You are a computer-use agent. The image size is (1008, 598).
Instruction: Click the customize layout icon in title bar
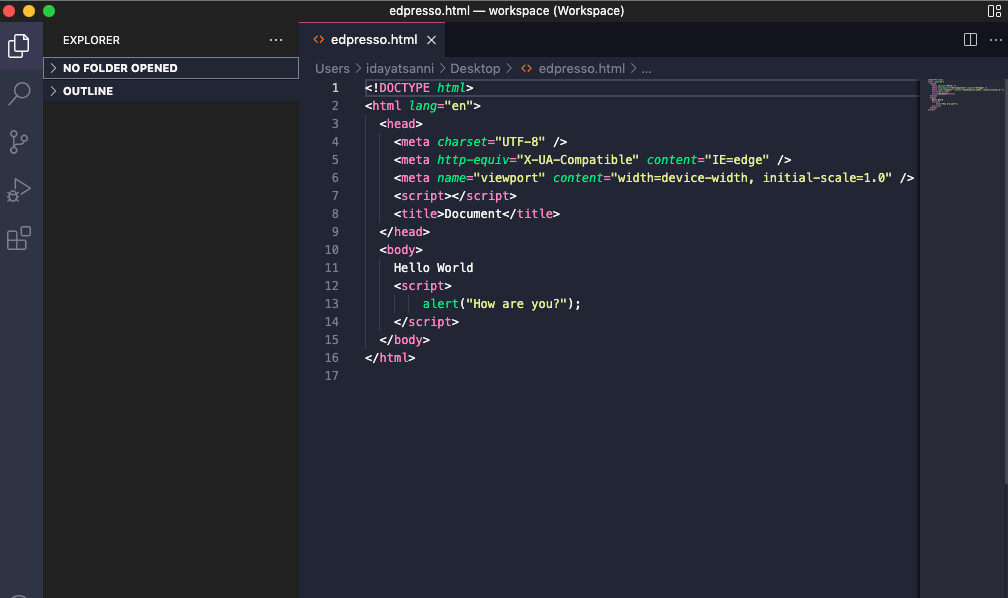coord(994,11)
